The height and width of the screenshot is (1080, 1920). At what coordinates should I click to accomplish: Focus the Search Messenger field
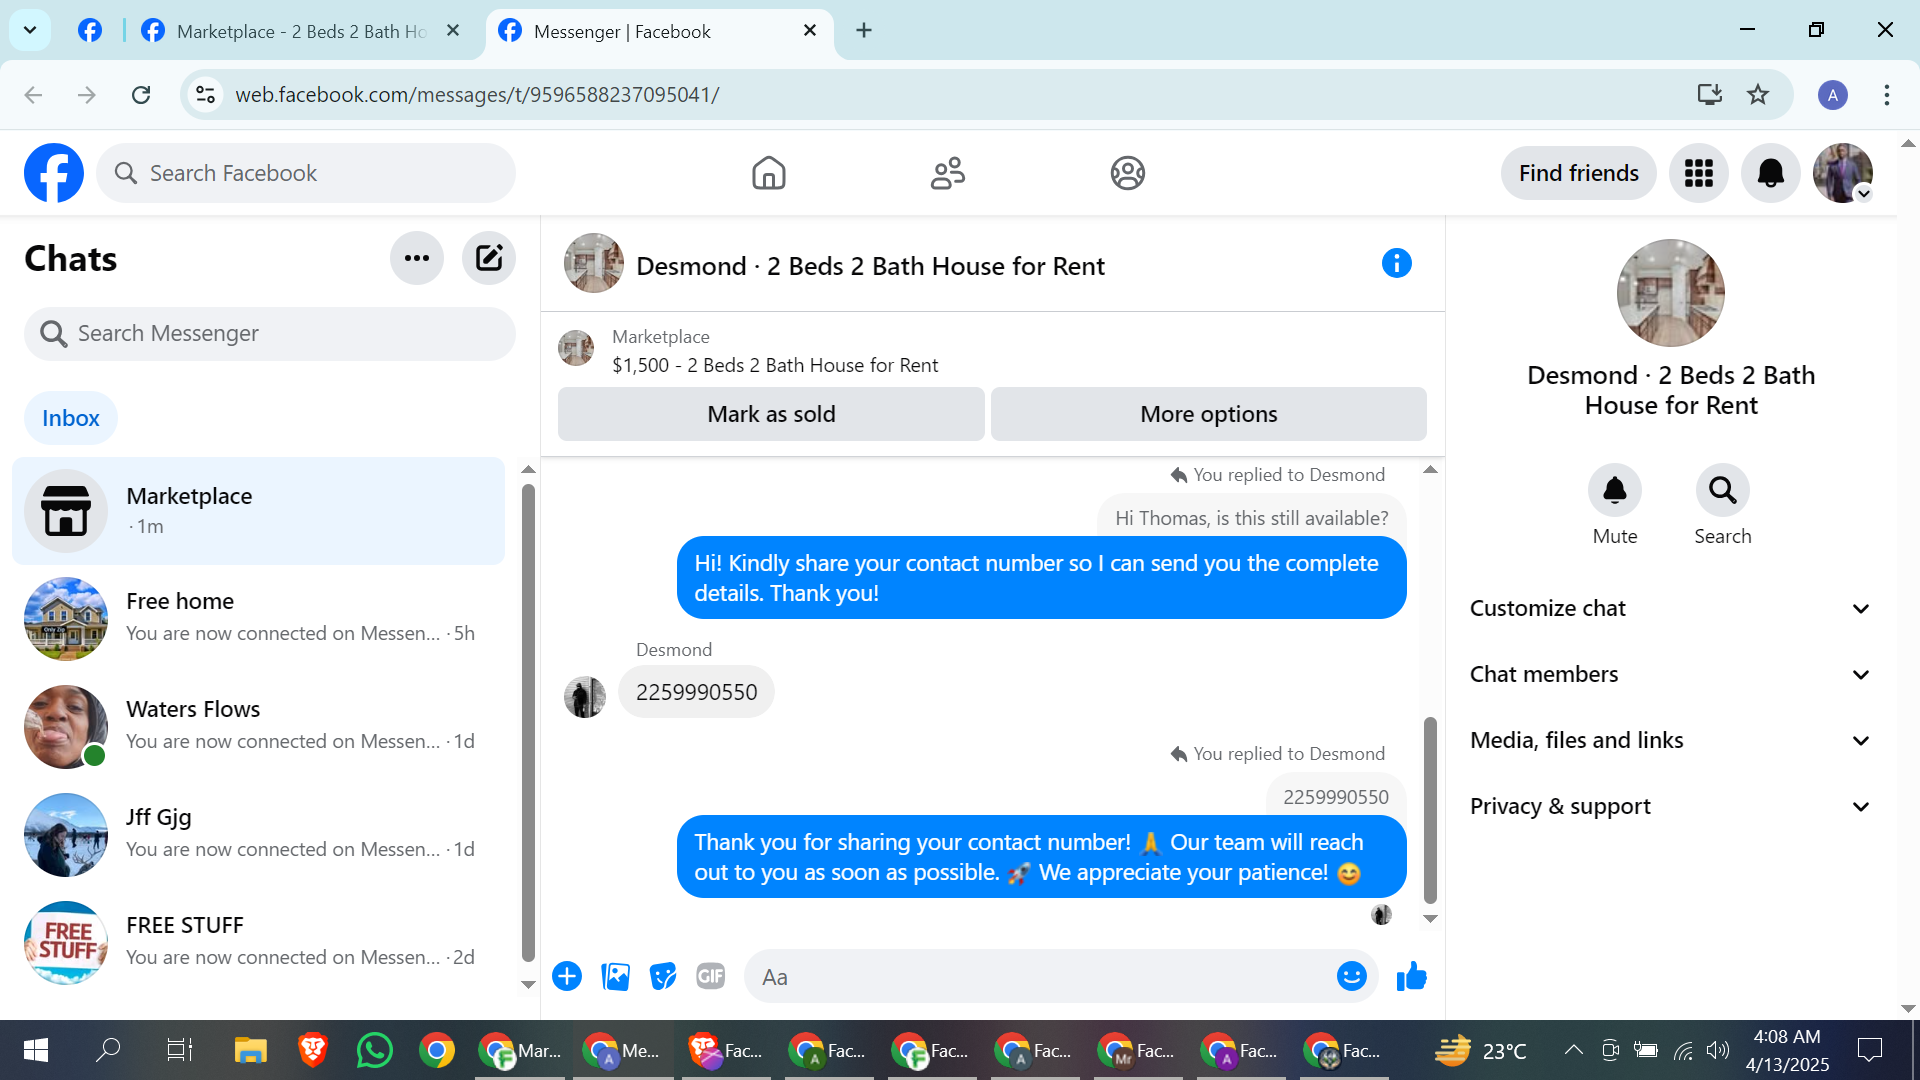point(270,333)
